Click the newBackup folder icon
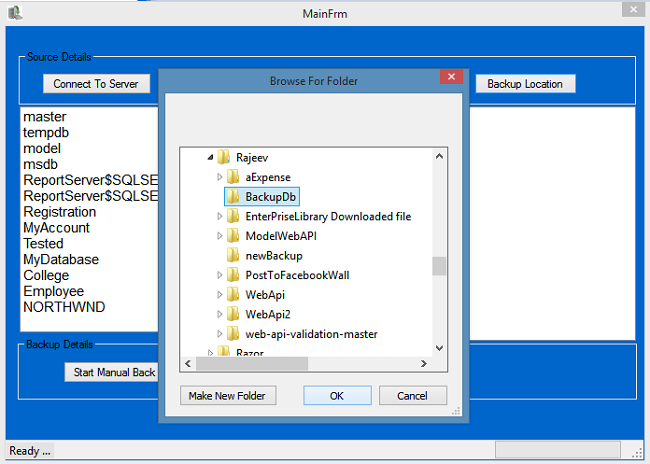650x464 pixels. (x=233, y=255)
